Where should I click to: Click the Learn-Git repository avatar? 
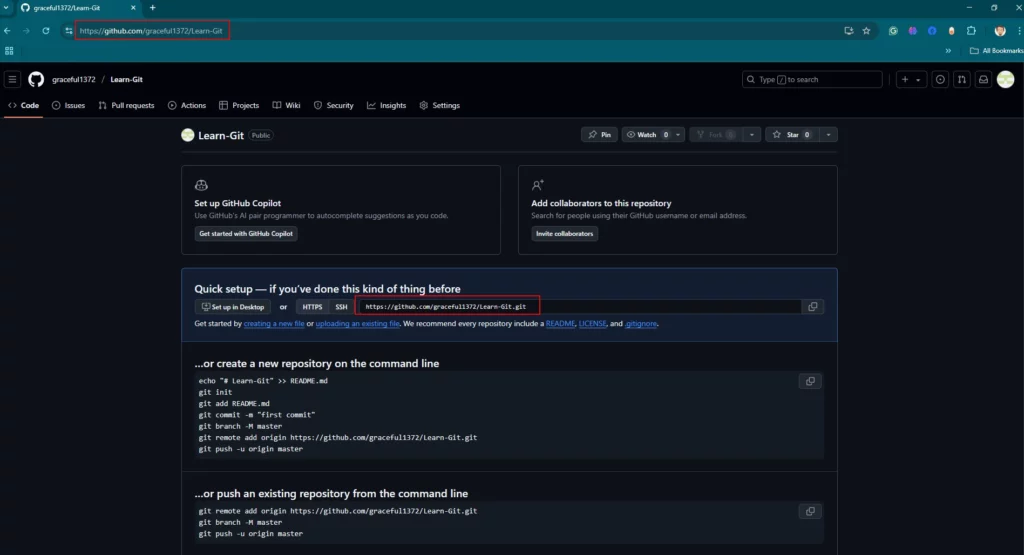click(187, 135)
